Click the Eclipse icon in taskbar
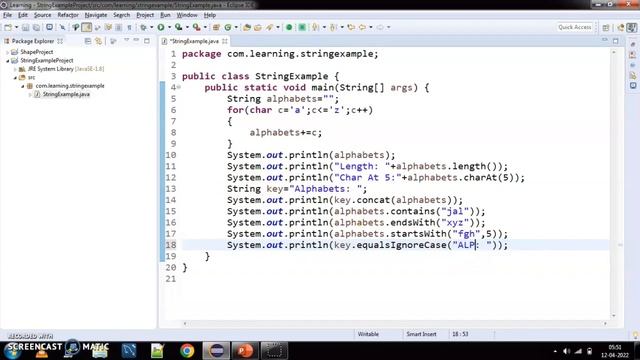 [216, 351]
